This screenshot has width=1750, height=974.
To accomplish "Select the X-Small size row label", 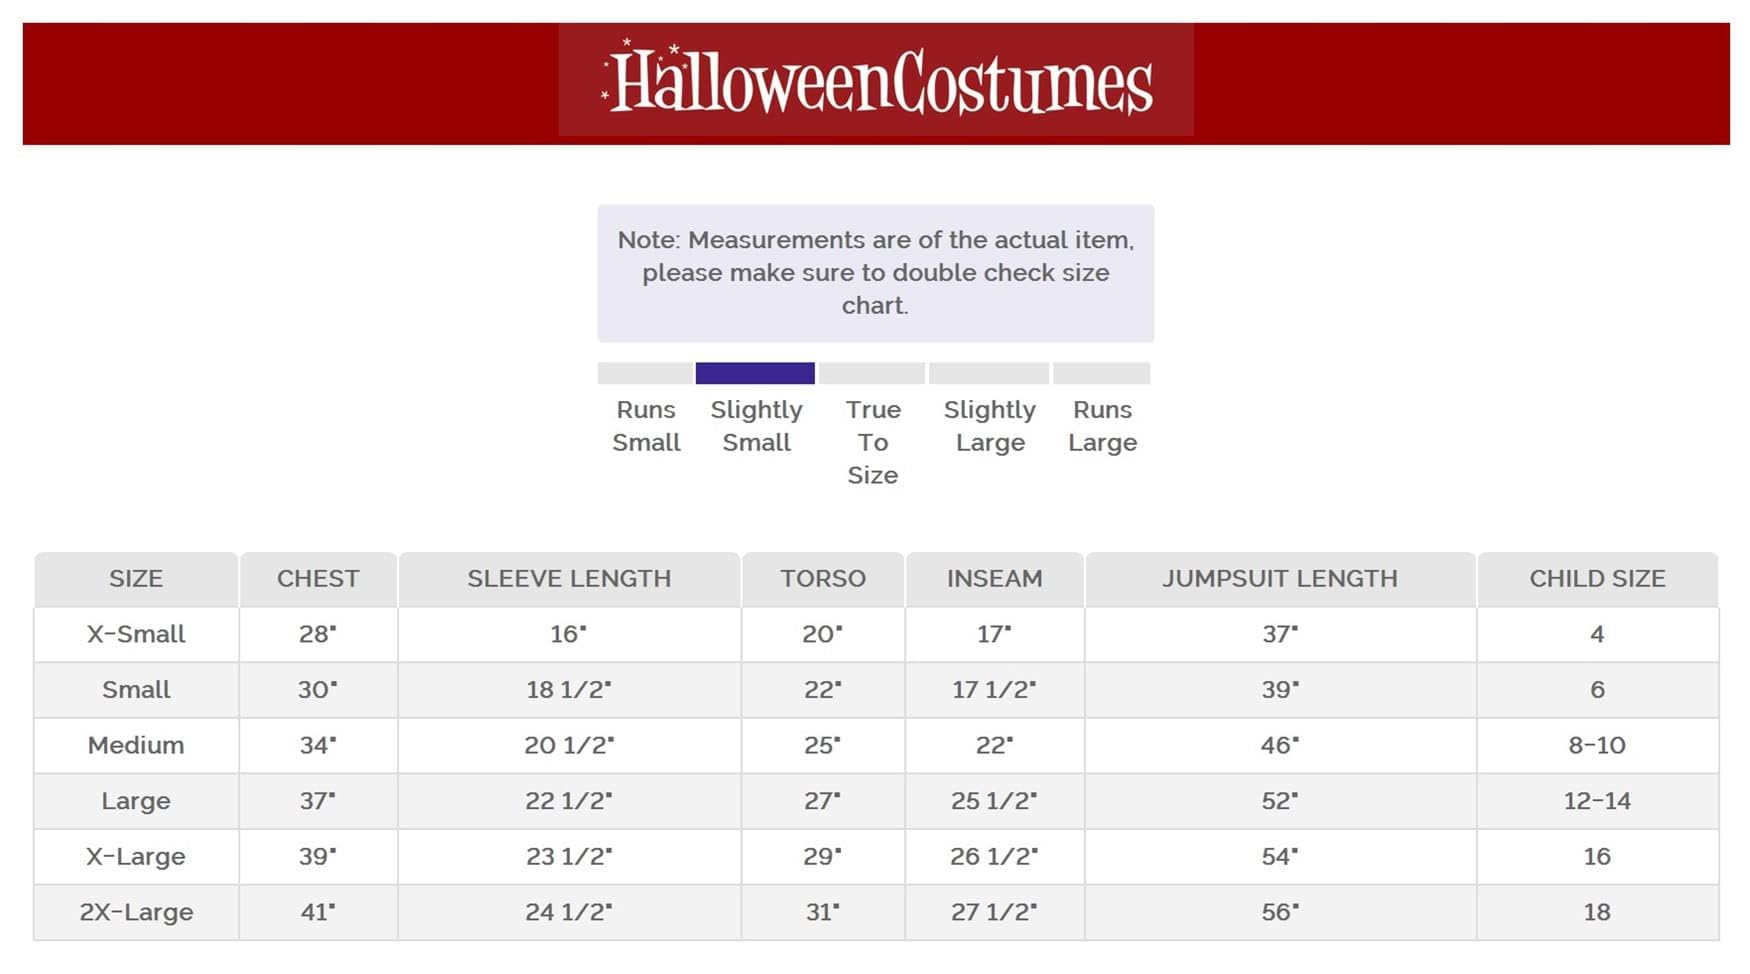I will [136, 634].
